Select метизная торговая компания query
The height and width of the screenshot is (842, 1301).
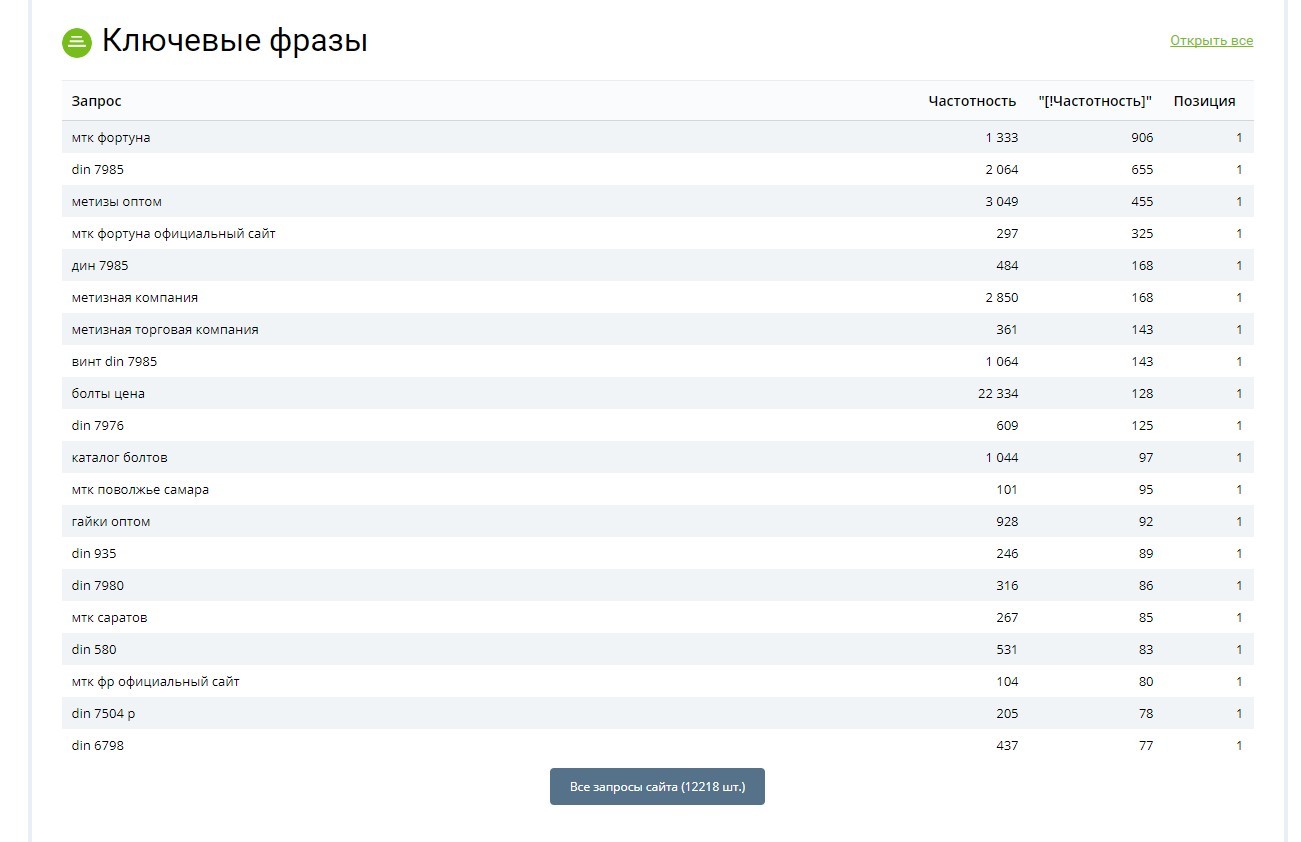pos(165,329)
